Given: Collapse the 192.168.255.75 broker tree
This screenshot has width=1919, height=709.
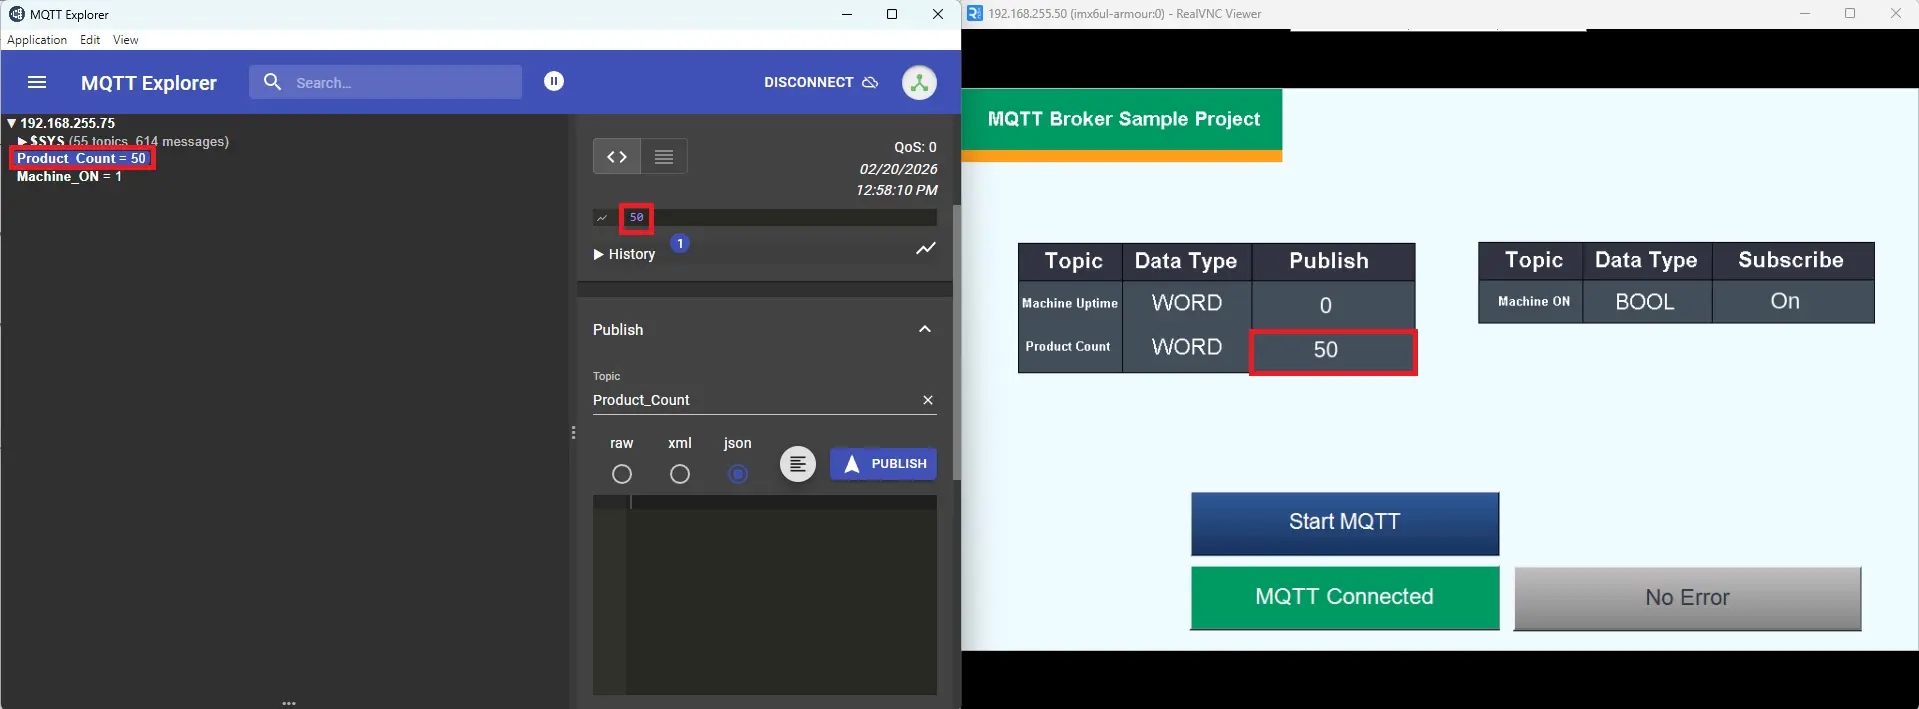Looking at the screenshot, I should (11, 124).
